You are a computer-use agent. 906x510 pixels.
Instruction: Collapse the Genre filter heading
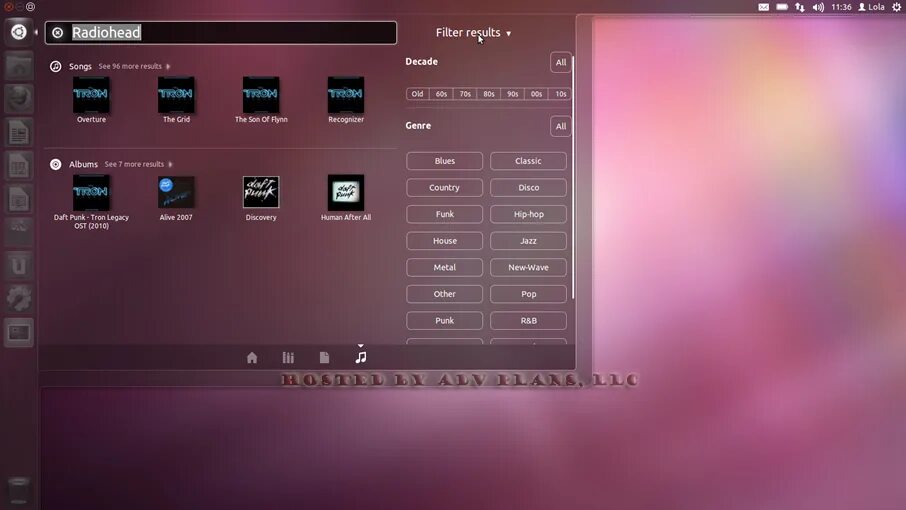tap(418, 126)
